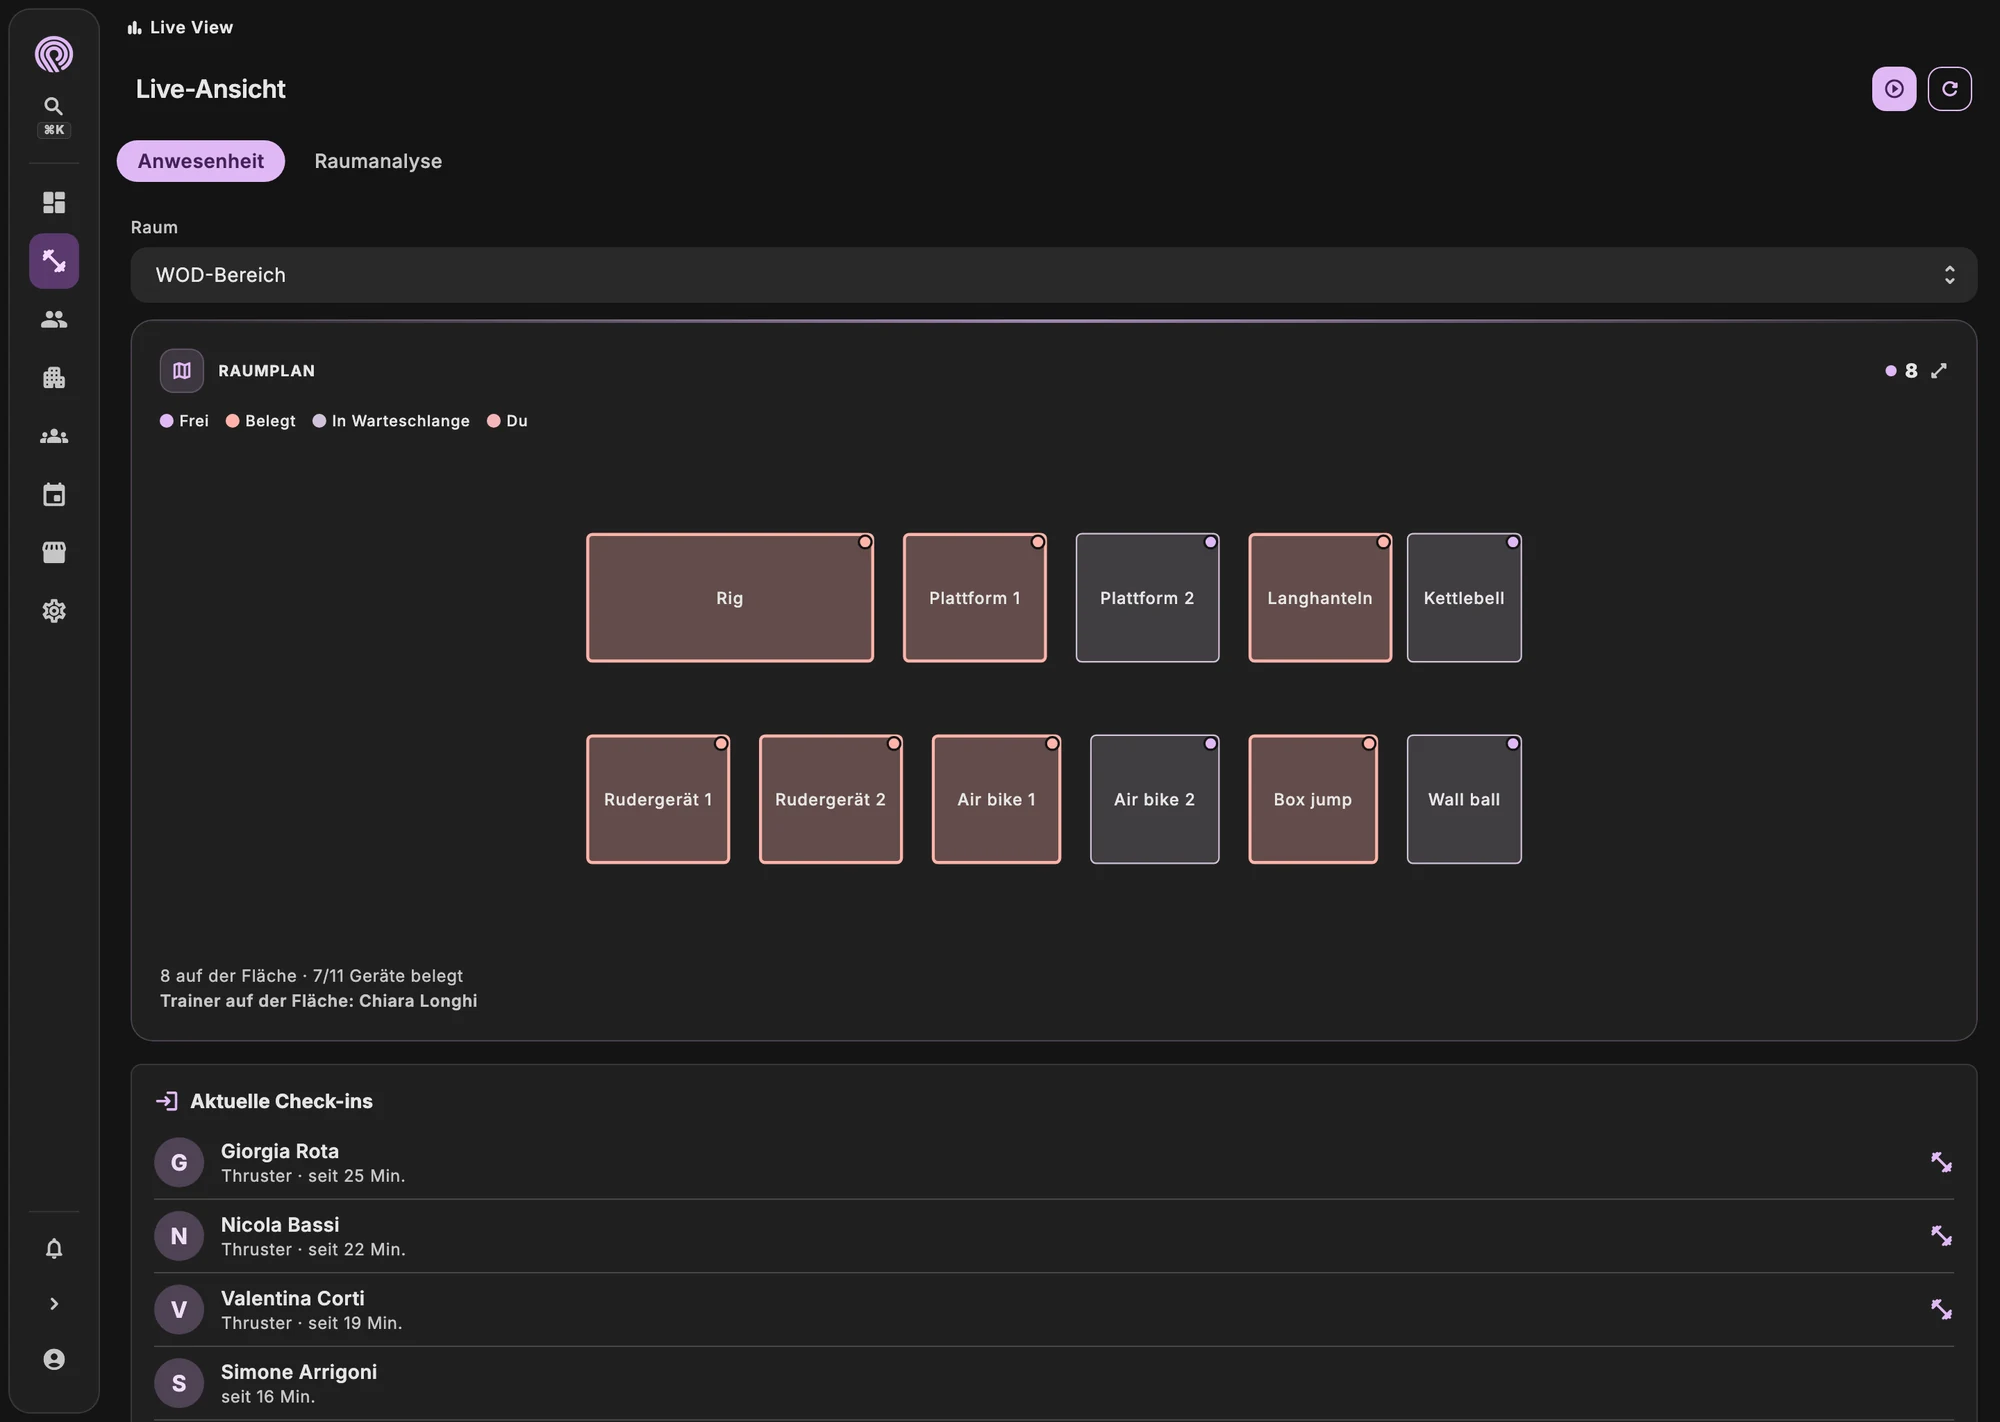Open the user profile icon
This screenshot has height=1422, width=2000.
click(x=54, y=1359)
